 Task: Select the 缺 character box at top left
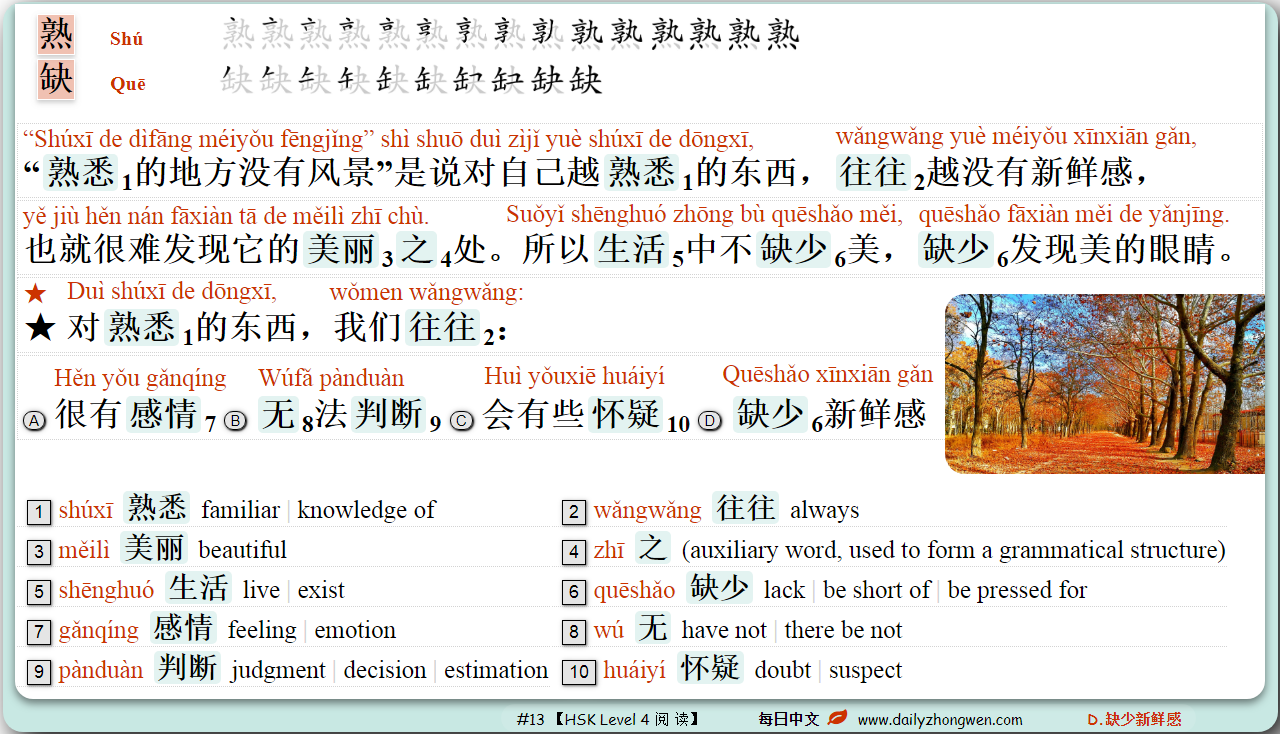55,79
